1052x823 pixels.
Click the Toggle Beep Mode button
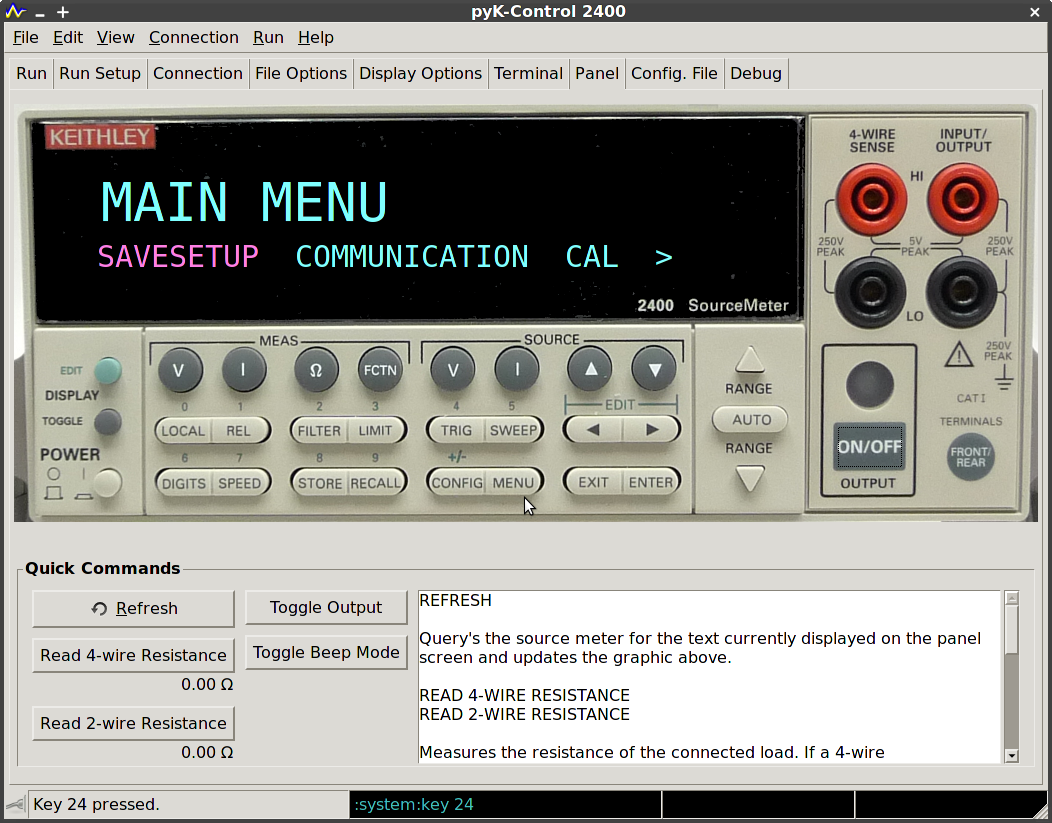click(326, 653)
